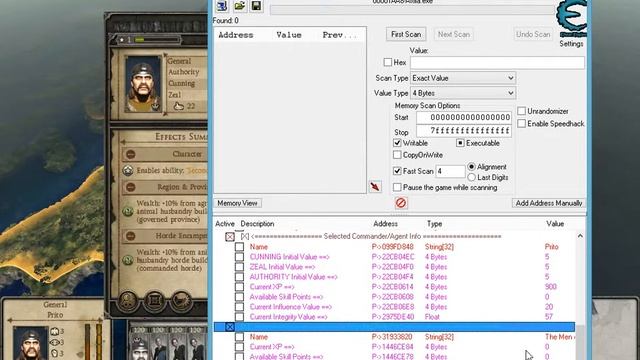This screenshot has height=360, width=640.
Task: Collapse the Region & Province effects section
Action: (131, 187)
